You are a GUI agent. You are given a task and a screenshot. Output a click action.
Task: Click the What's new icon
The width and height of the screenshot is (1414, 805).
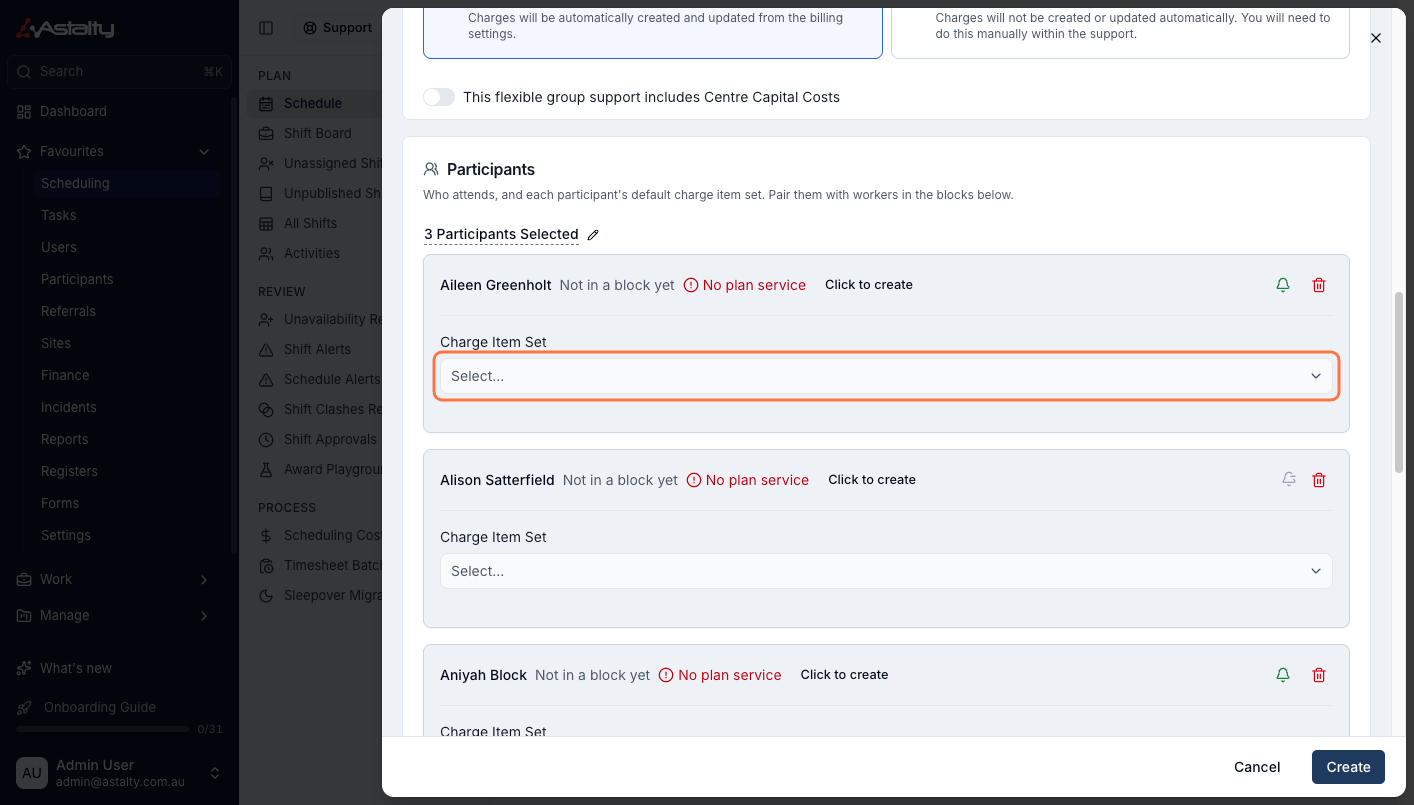[24, 668]
